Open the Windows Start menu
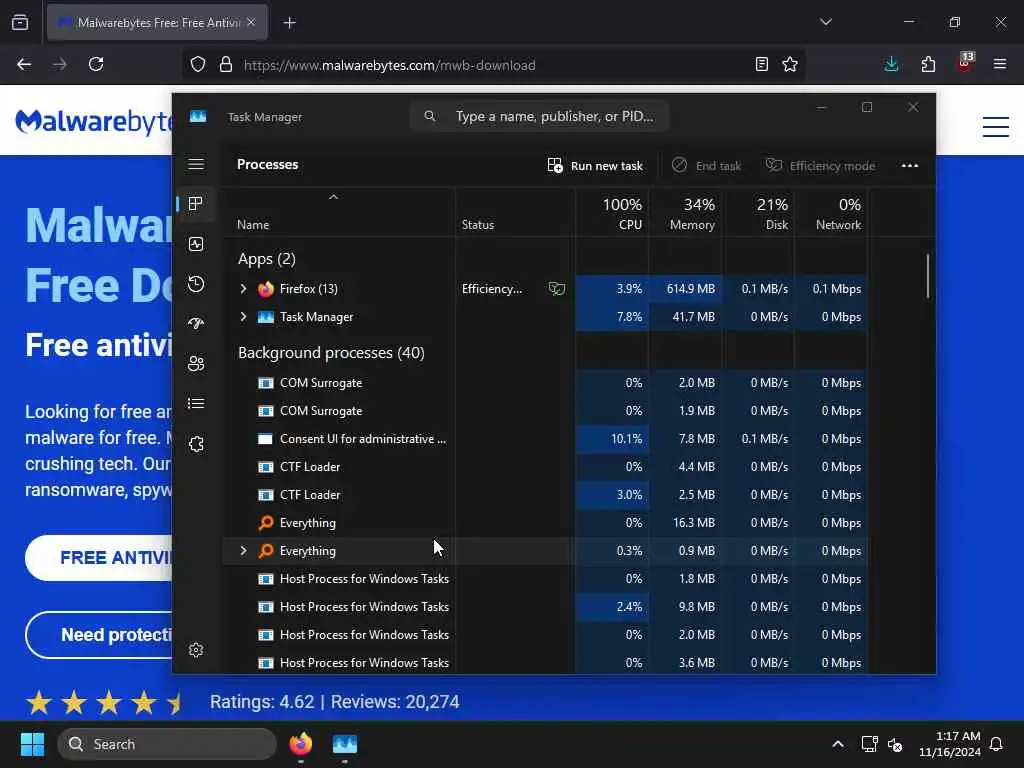This screenshot has height=768, width=1024. (x=33, y=744)
